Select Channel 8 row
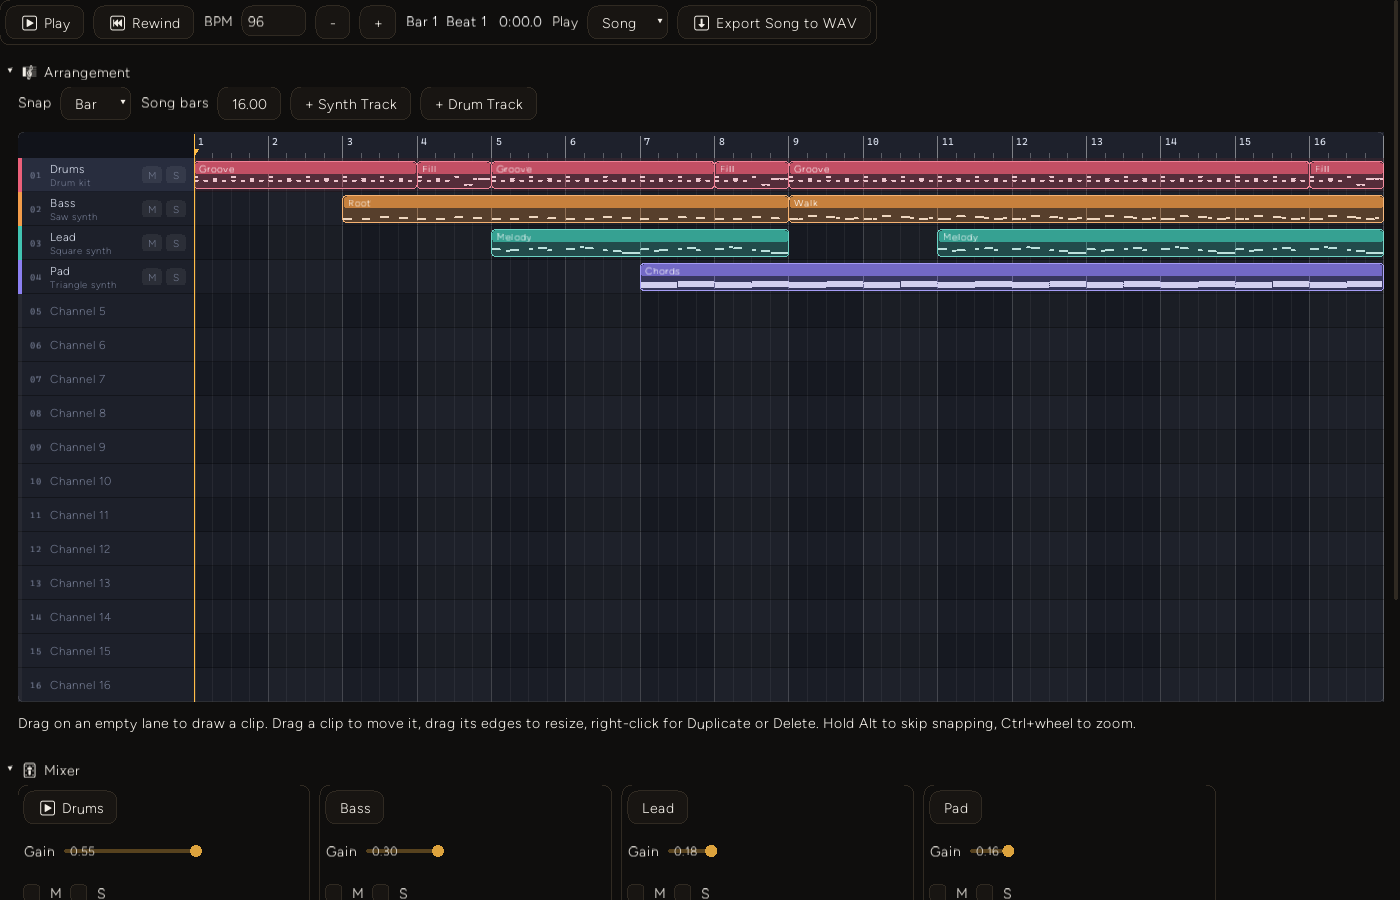1400x900 pixels. point(106,413)
